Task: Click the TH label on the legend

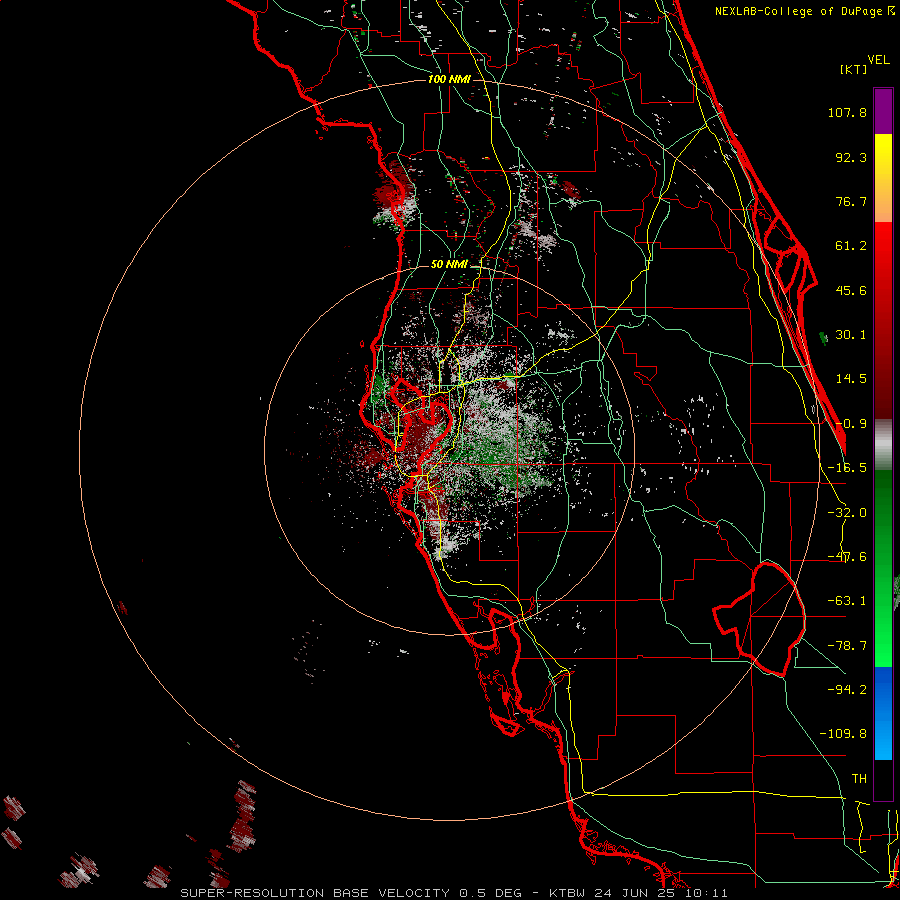Action: 859,778
